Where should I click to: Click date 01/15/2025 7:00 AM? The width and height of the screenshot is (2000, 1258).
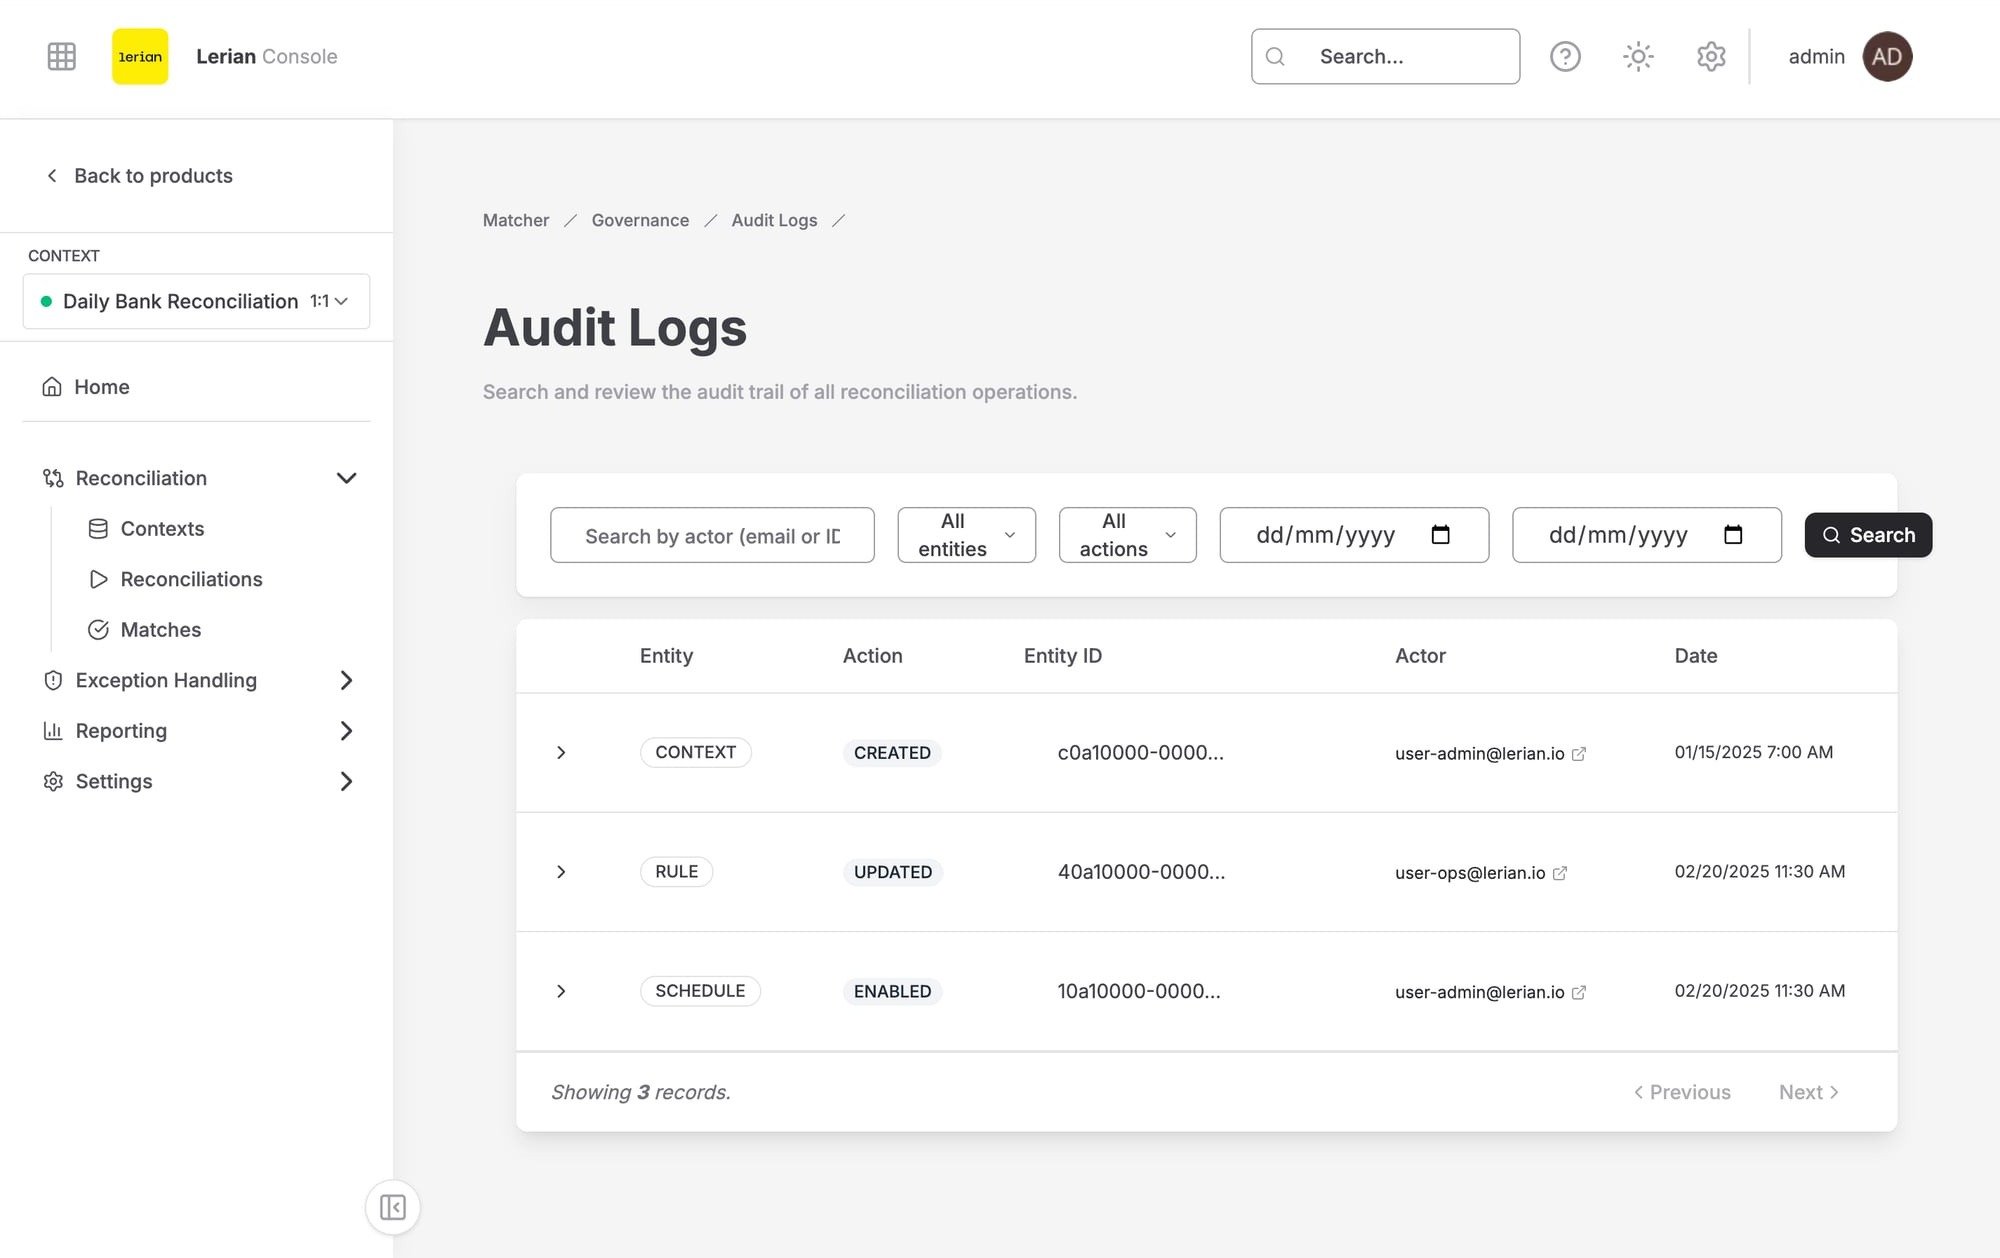(1754, 752)
